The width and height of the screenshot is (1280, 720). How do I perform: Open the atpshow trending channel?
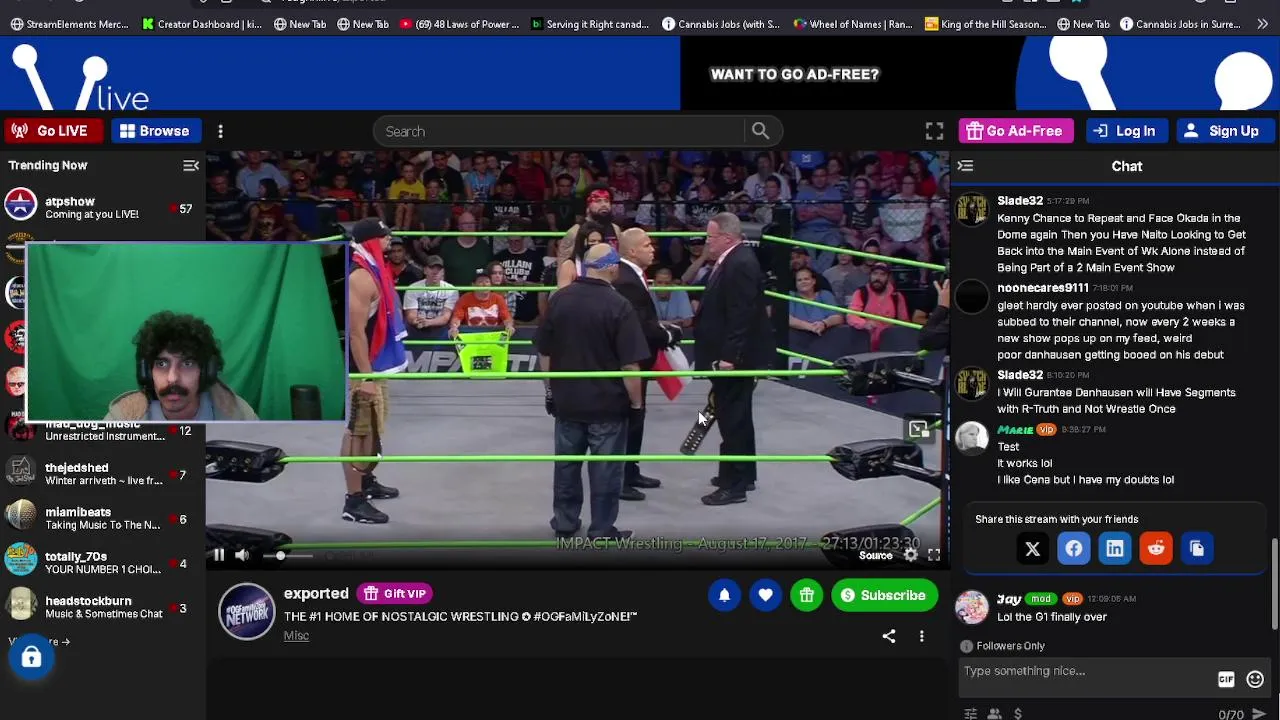tap(100, 207)
